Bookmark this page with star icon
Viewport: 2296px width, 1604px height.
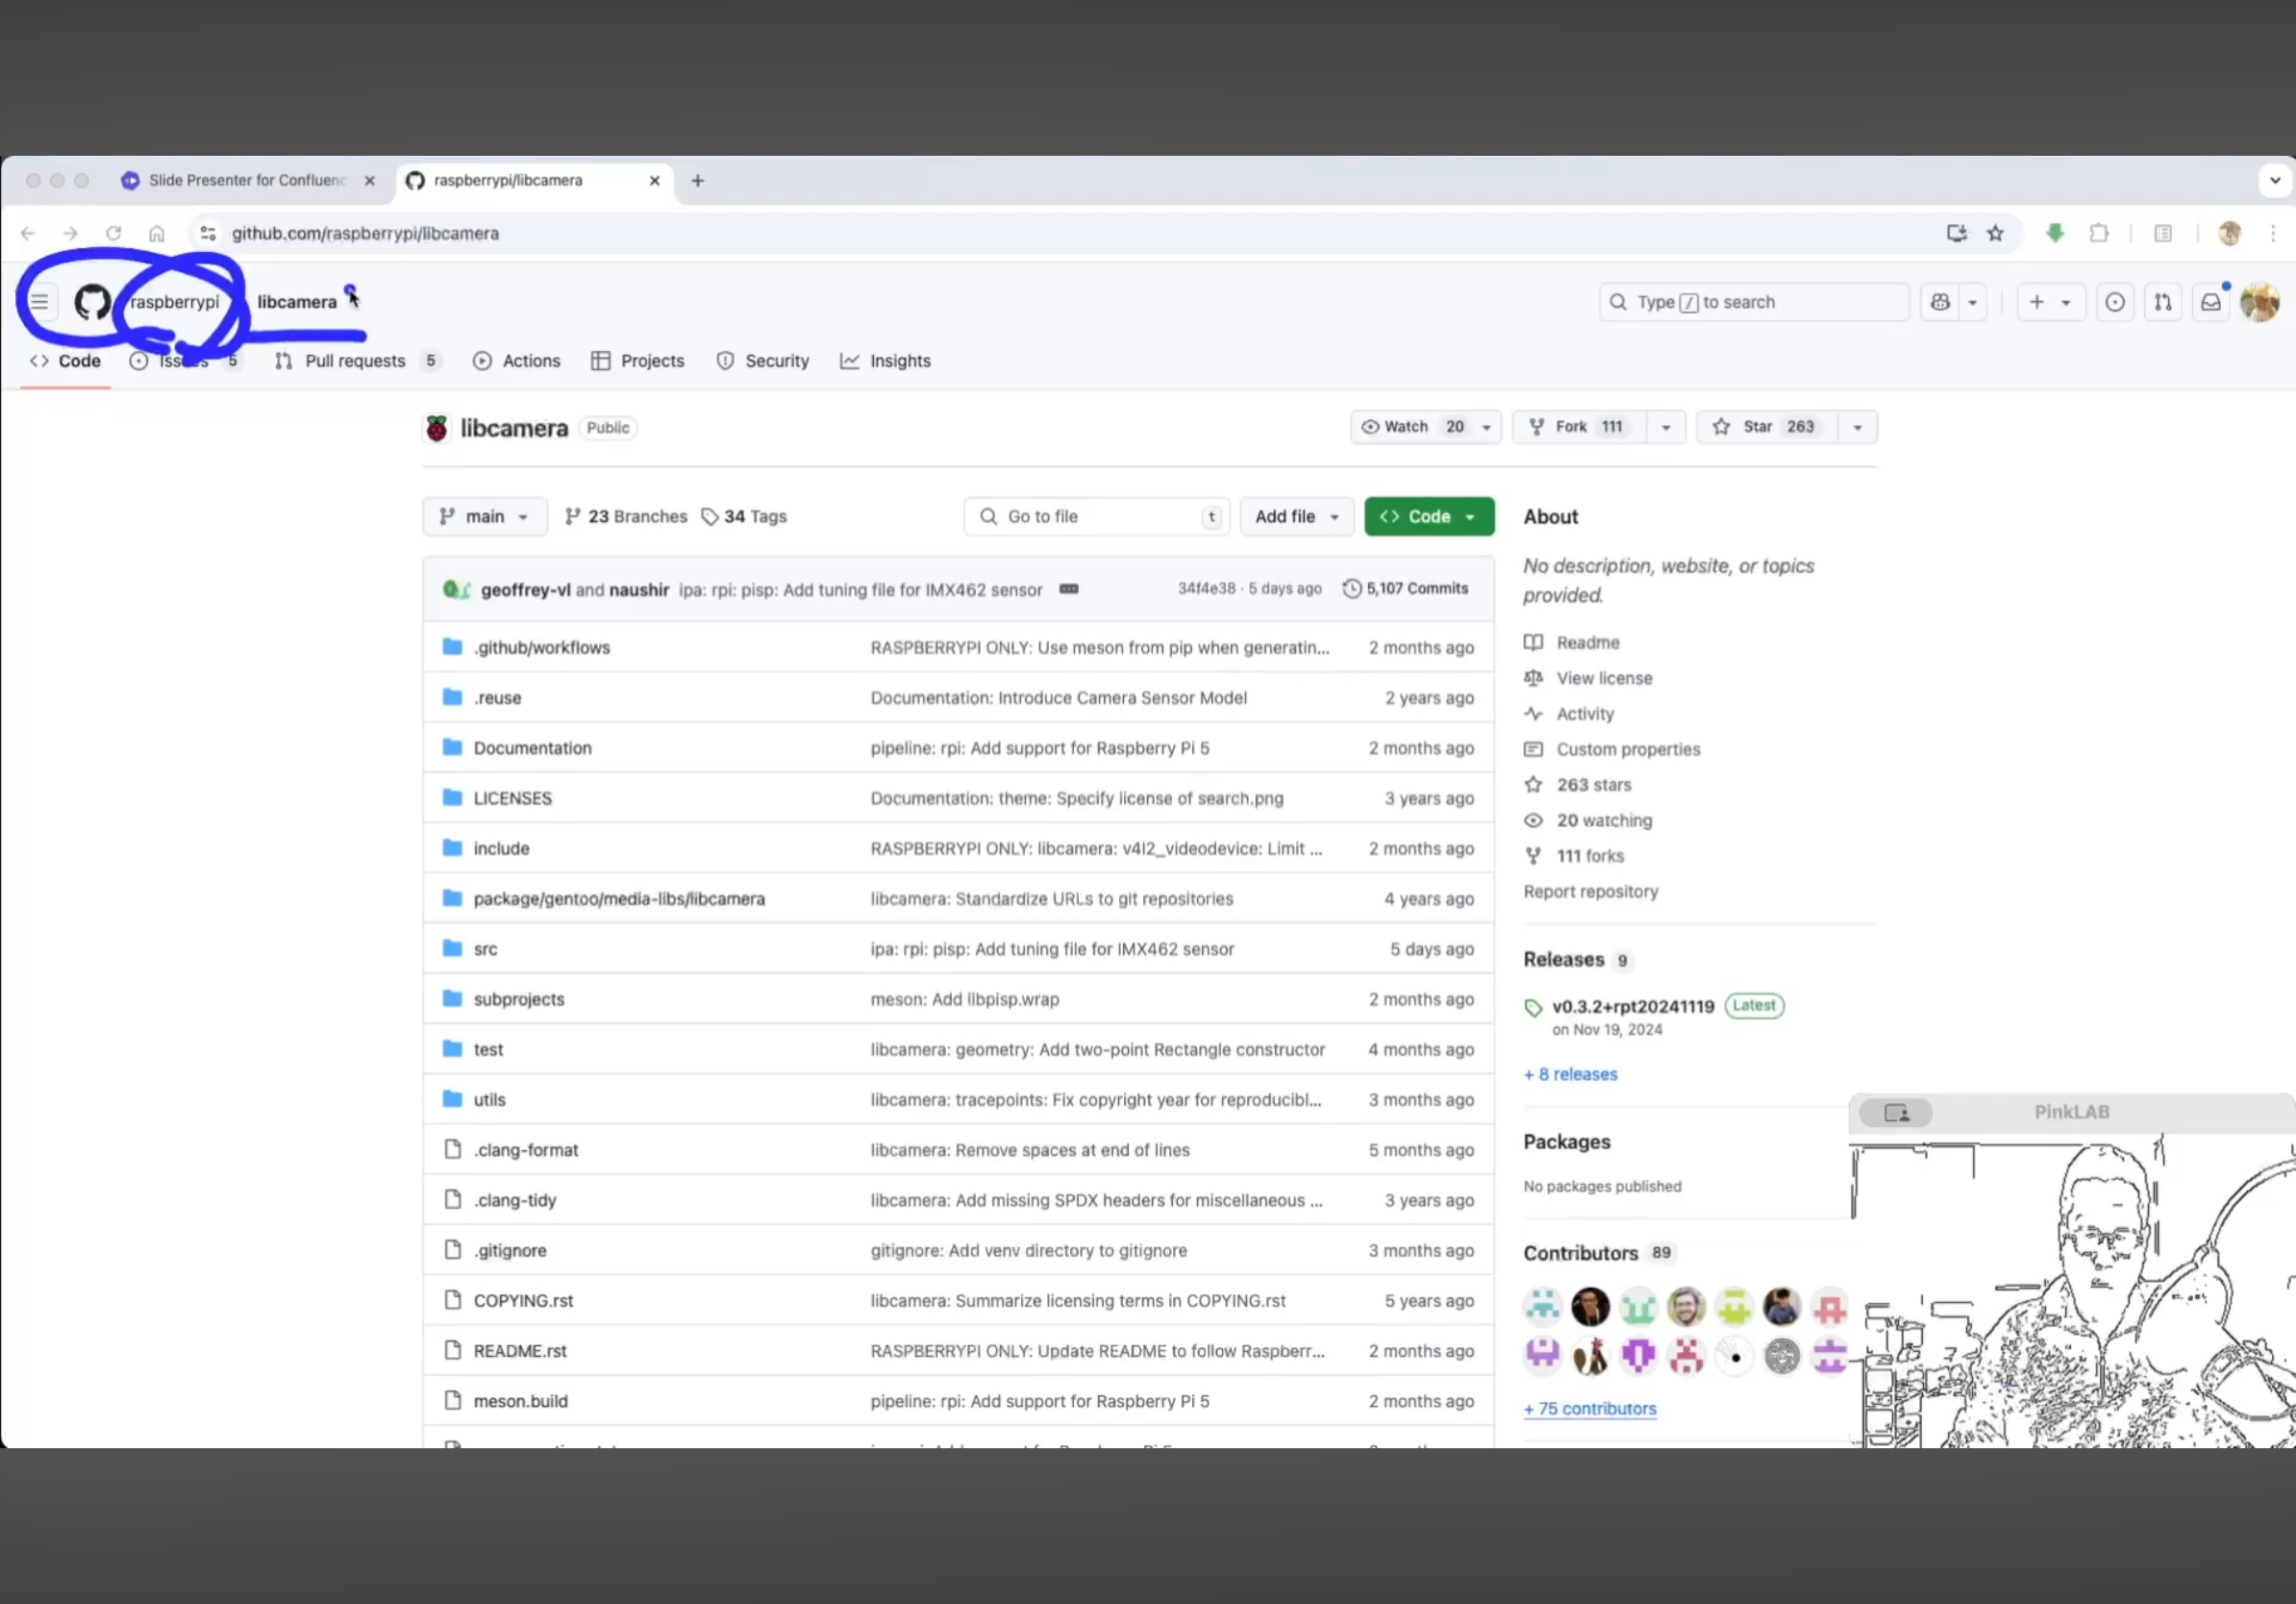[x=1995, y=233]
